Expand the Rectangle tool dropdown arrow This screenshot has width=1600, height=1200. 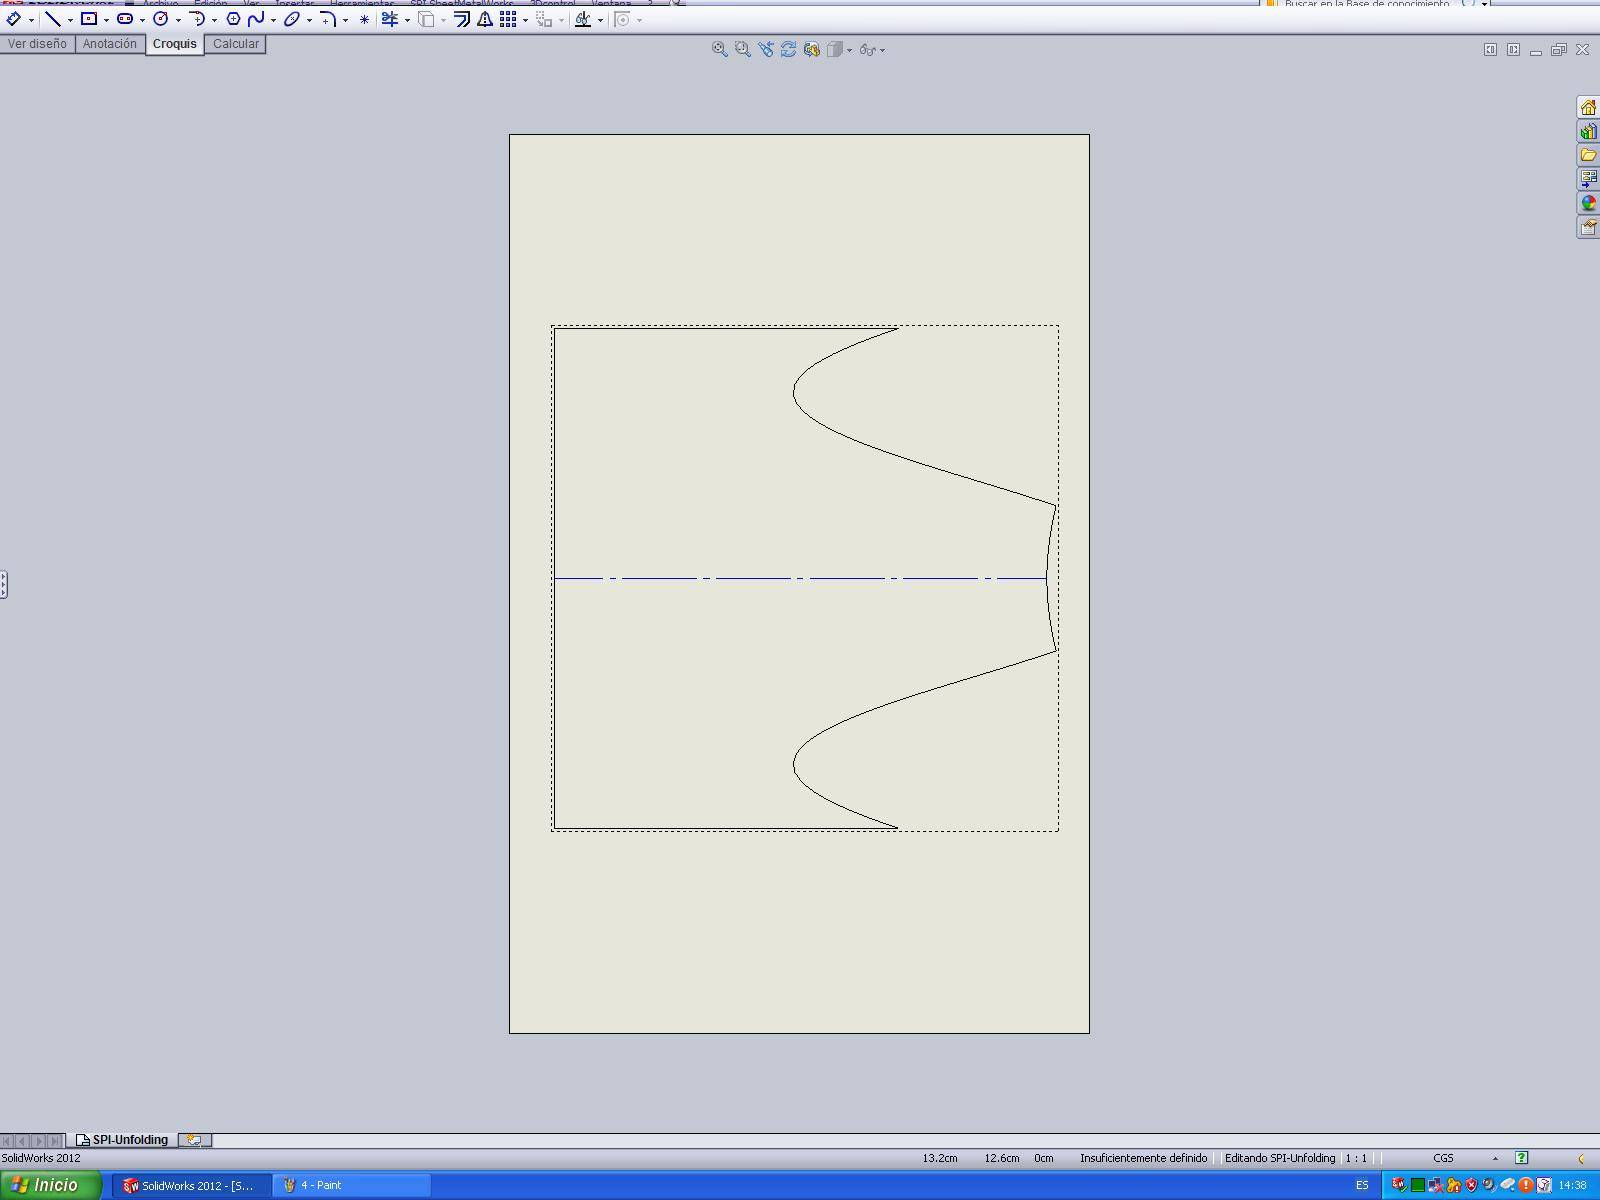click(x=106, y=20)
